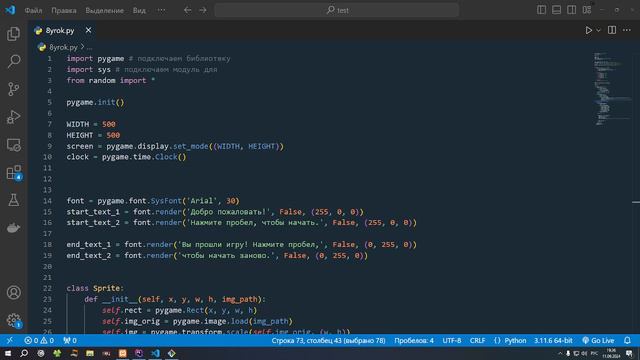
Task: Click the VS Code icon in the taskbar
Action: coord(155,353)
